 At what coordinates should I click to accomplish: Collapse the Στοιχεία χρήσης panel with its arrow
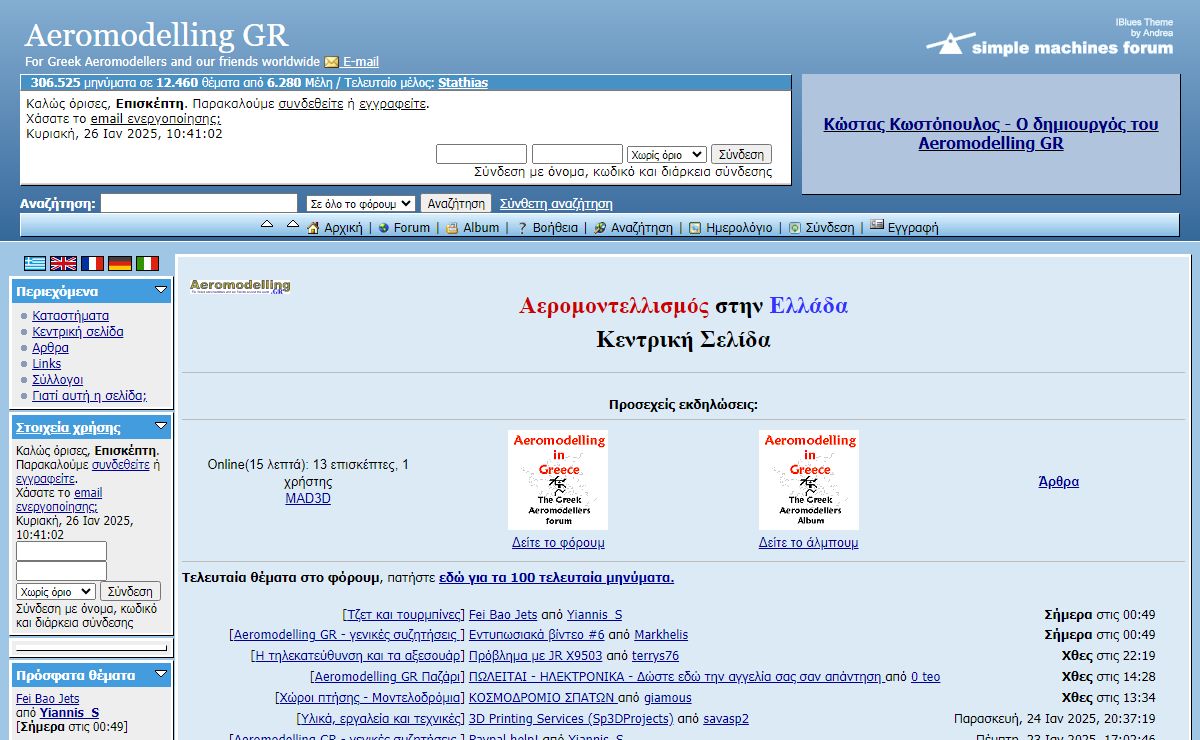[x=161, y=426]
